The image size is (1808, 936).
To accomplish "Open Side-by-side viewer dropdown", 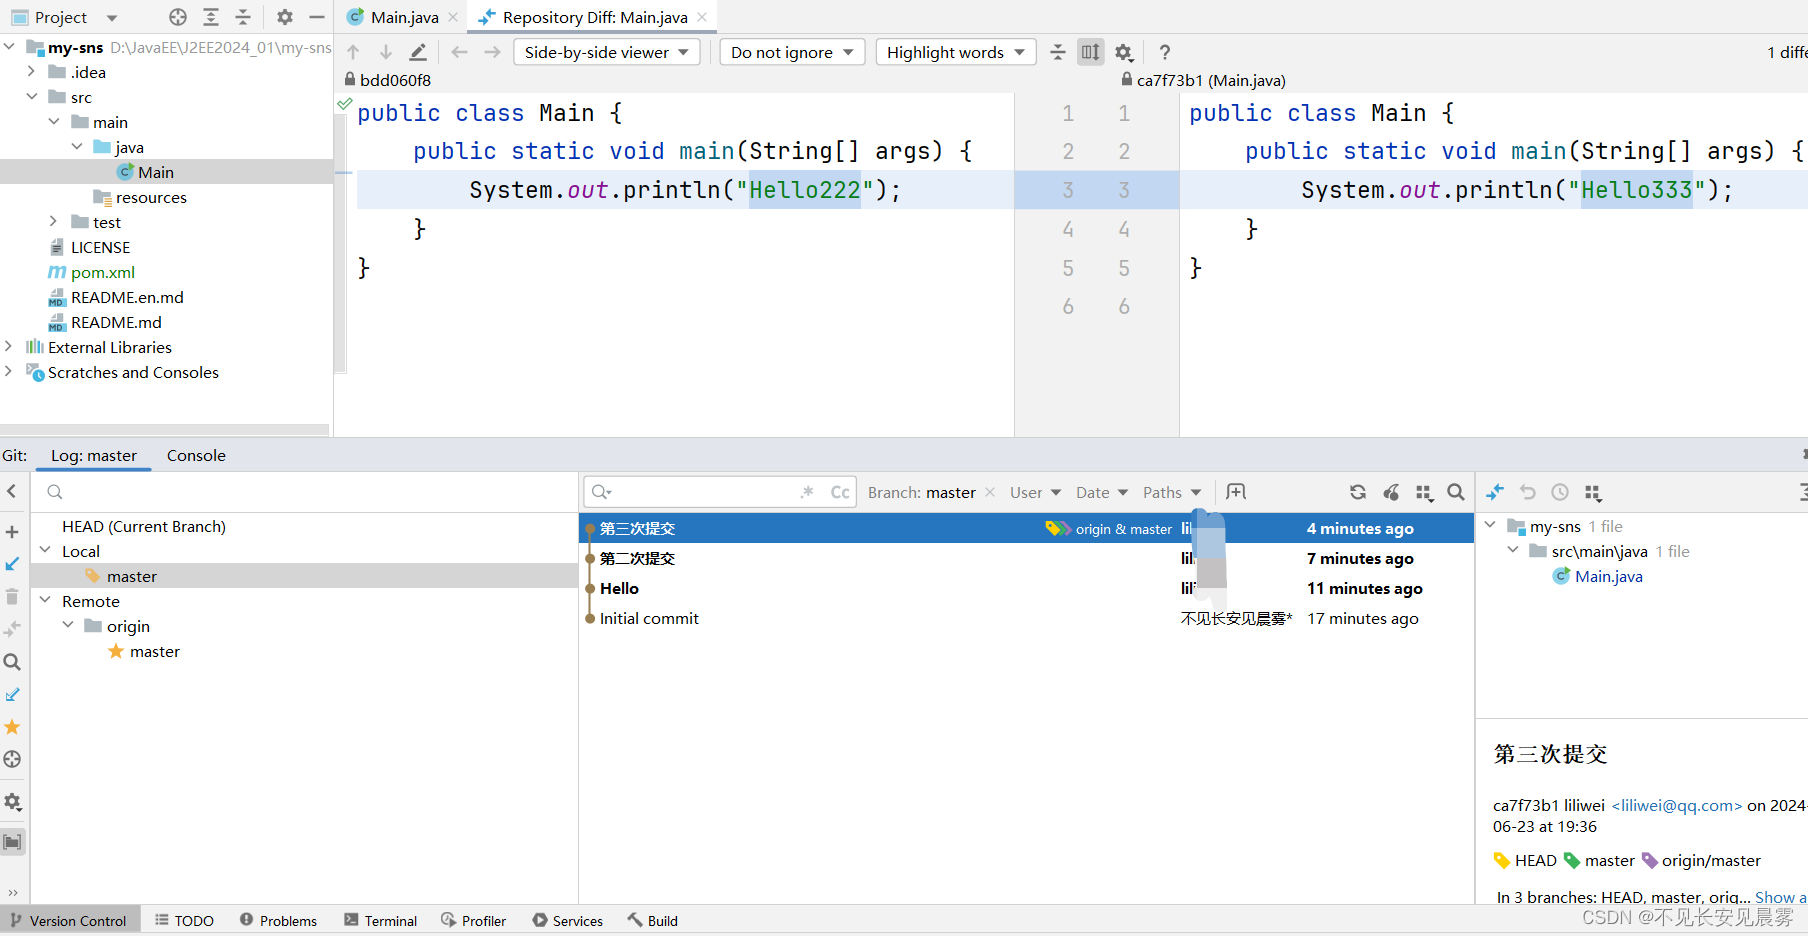I will pyautogui.click(x=606, y=52).
